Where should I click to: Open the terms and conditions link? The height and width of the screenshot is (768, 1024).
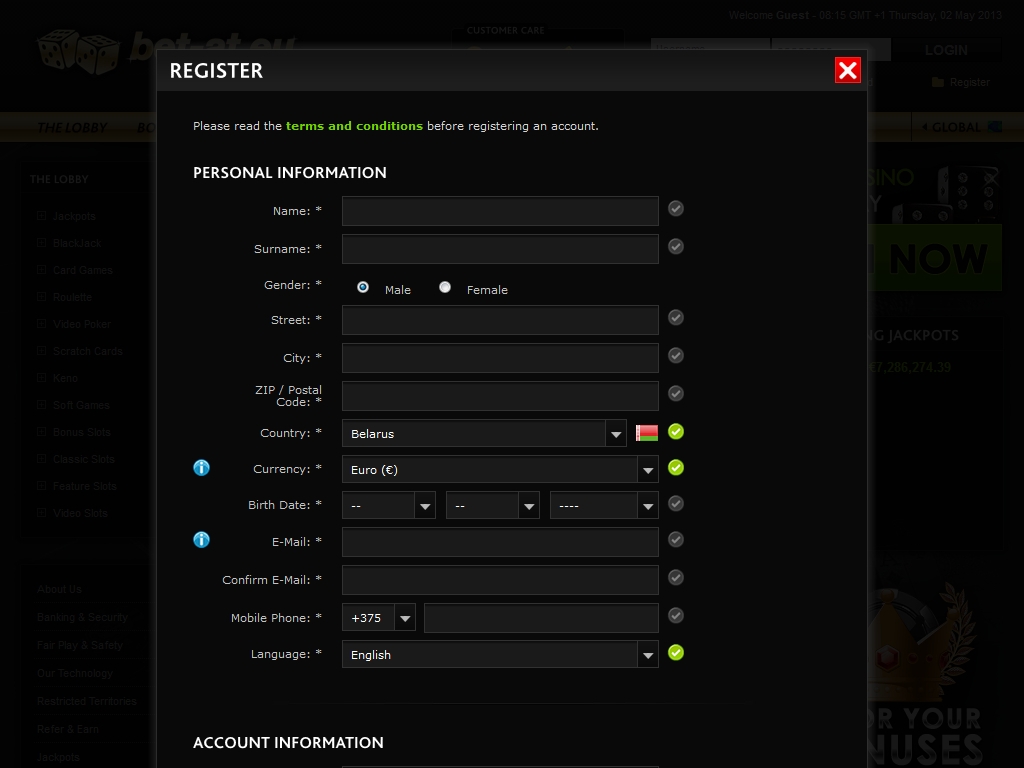354,126
